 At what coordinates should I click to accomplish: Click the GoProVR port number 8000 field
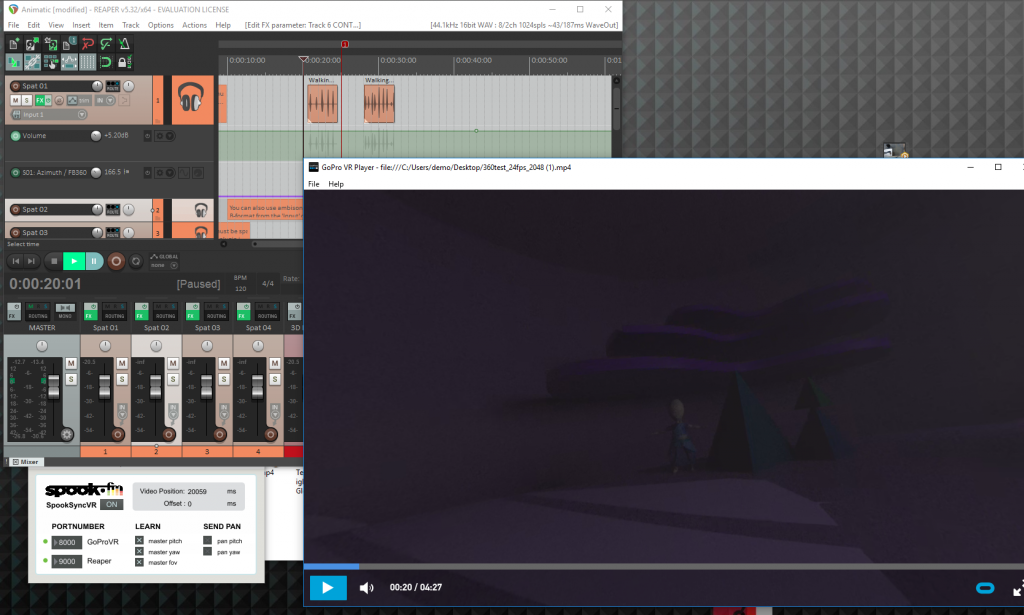point(67,543)
